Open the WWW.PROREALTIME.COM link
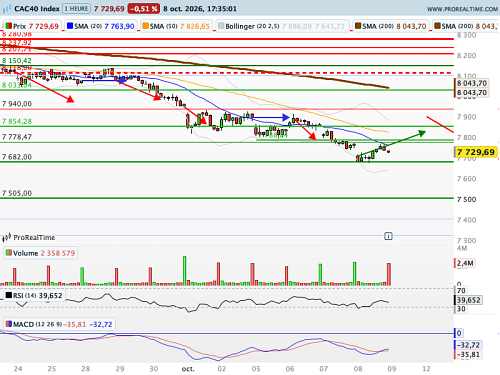The height and width of the screenshot is (375, 500). coord(462,9)
